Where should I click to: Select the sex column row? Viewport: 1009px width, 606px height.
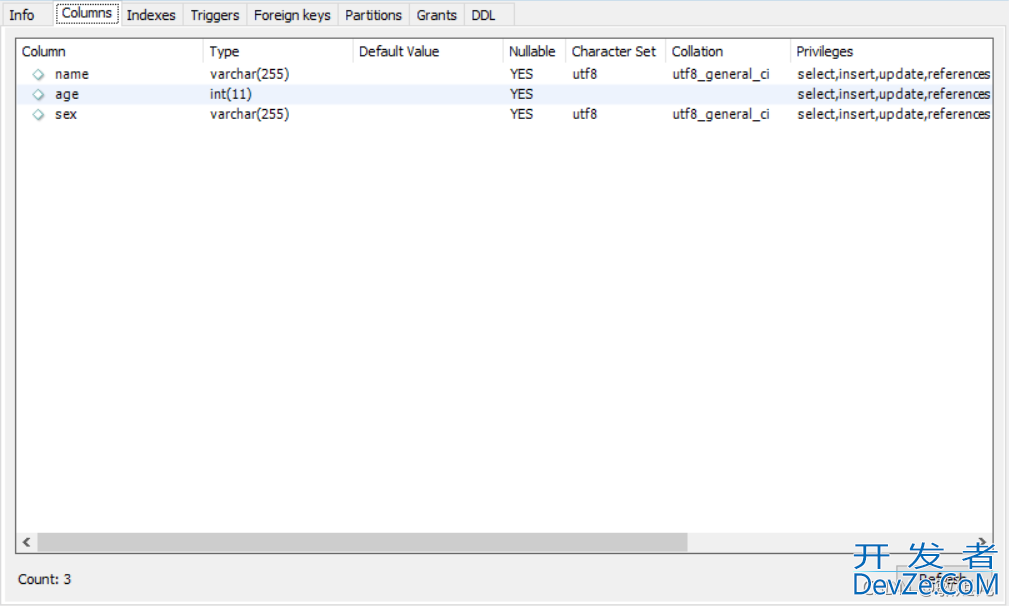click(504, 115)
